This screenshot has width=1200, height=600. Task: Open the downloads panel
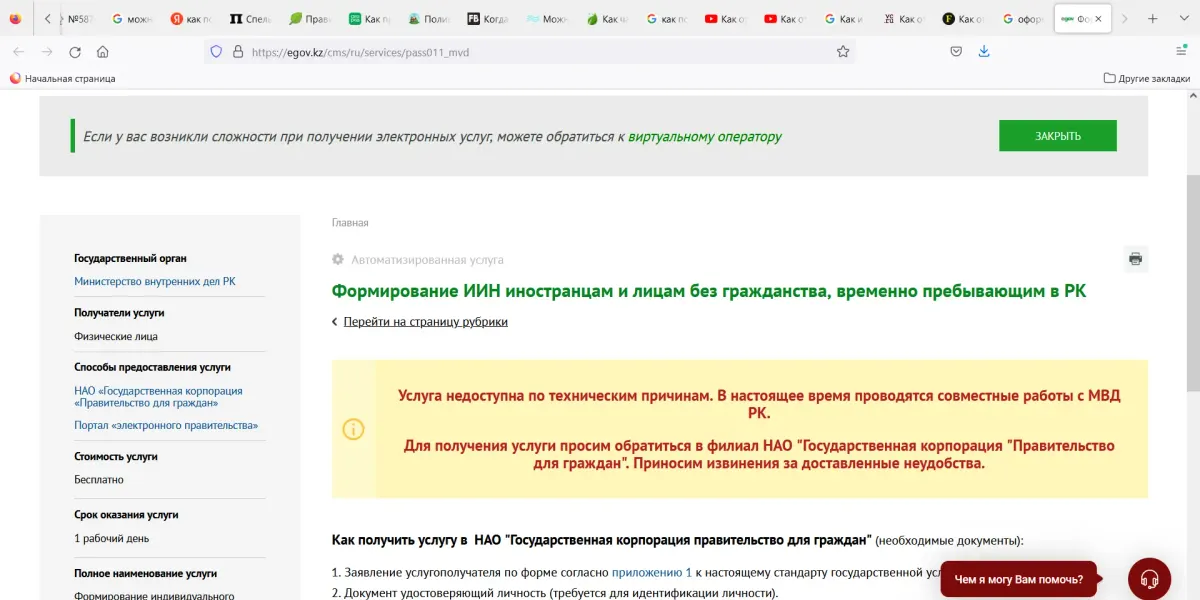(x=984, y=52)
